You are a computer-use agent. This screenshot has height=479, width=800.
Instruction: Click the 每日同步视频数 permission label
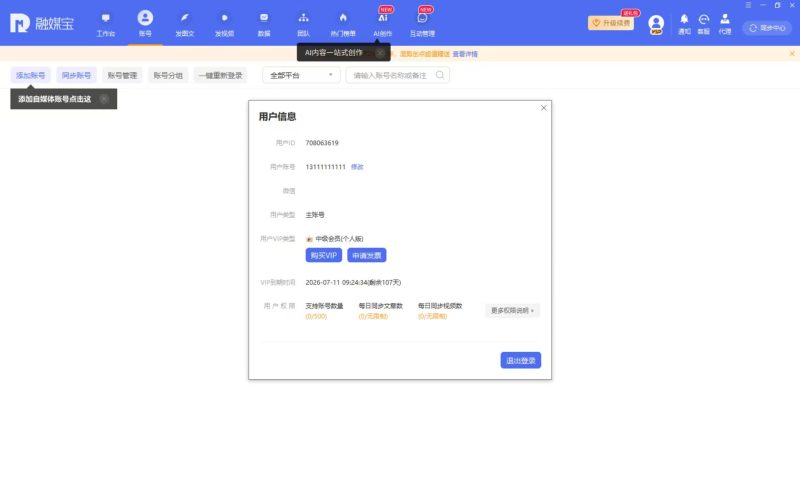point(440,306)
